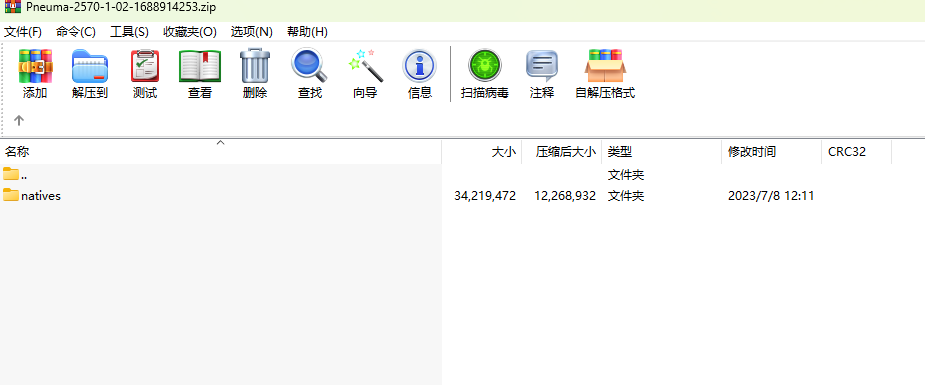Click the 测试 (Test) archive icon

click(x=145, y=65)
